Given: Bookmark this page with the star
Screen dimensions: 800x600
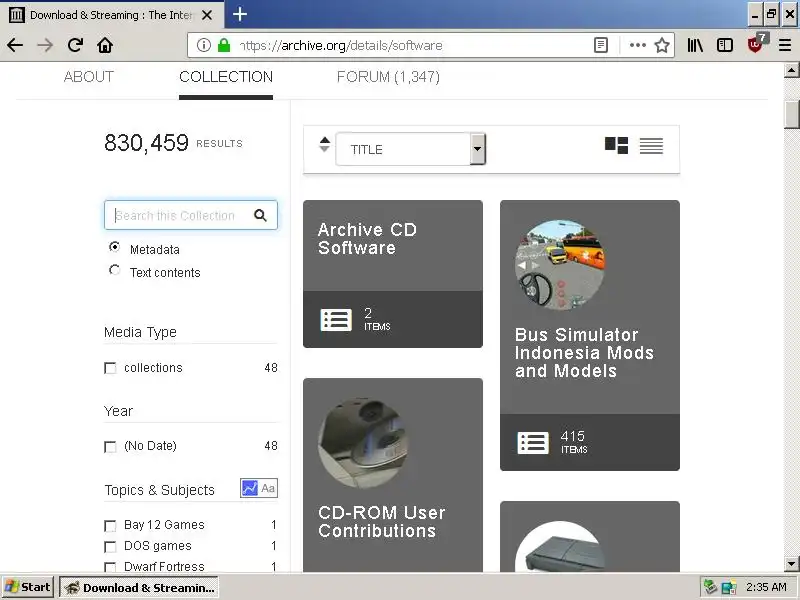Looking at the screenshot, I should [662, 45].
